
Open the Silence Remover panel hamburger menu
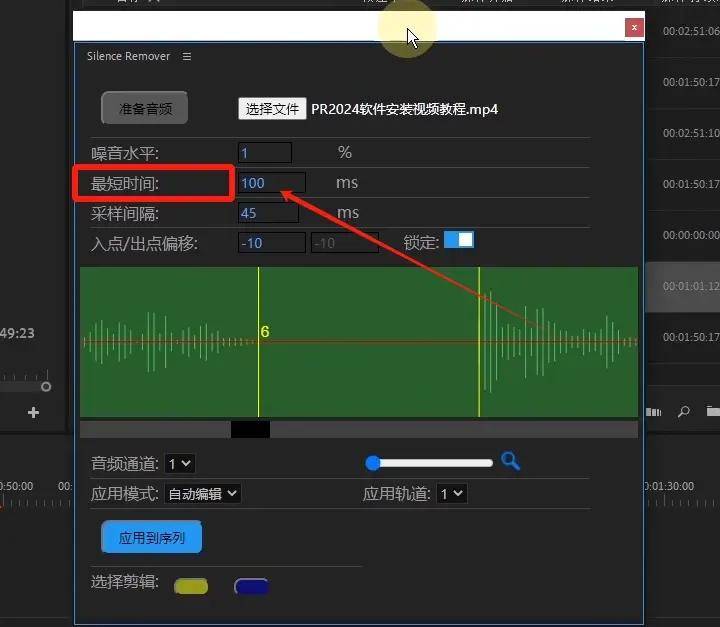click(x=186, y=56)
